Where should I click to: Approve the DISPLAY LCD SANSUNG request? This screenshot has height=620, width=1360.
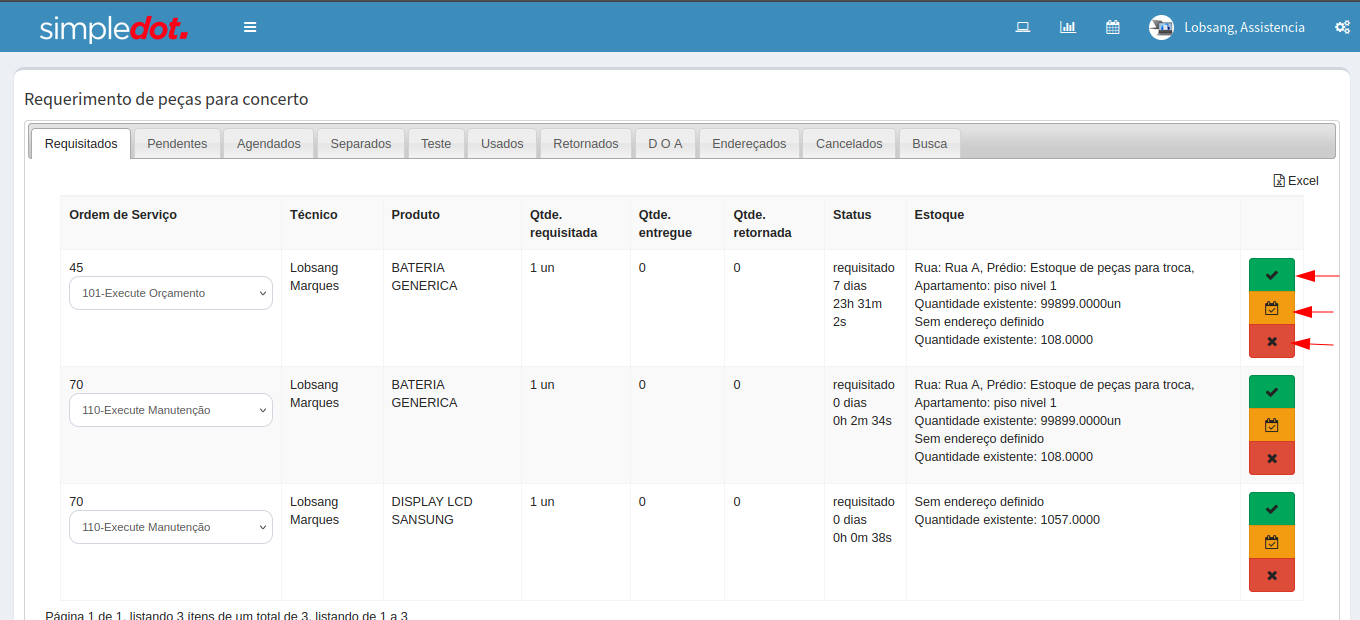coord(1271,509)
